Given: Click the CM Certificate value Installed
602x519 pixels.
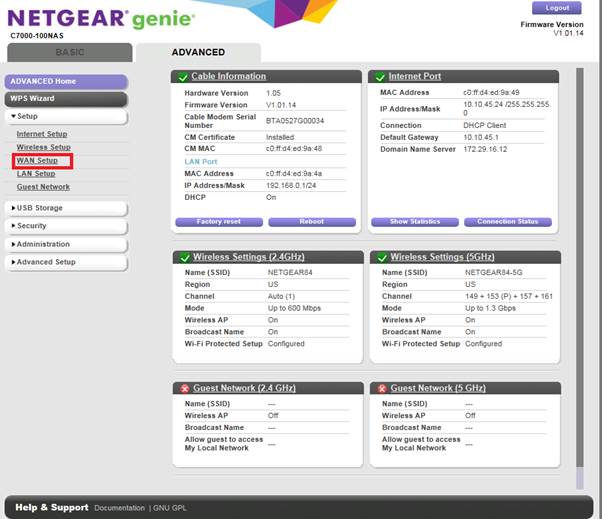Looking at the screenshot, I should (280, 137).
